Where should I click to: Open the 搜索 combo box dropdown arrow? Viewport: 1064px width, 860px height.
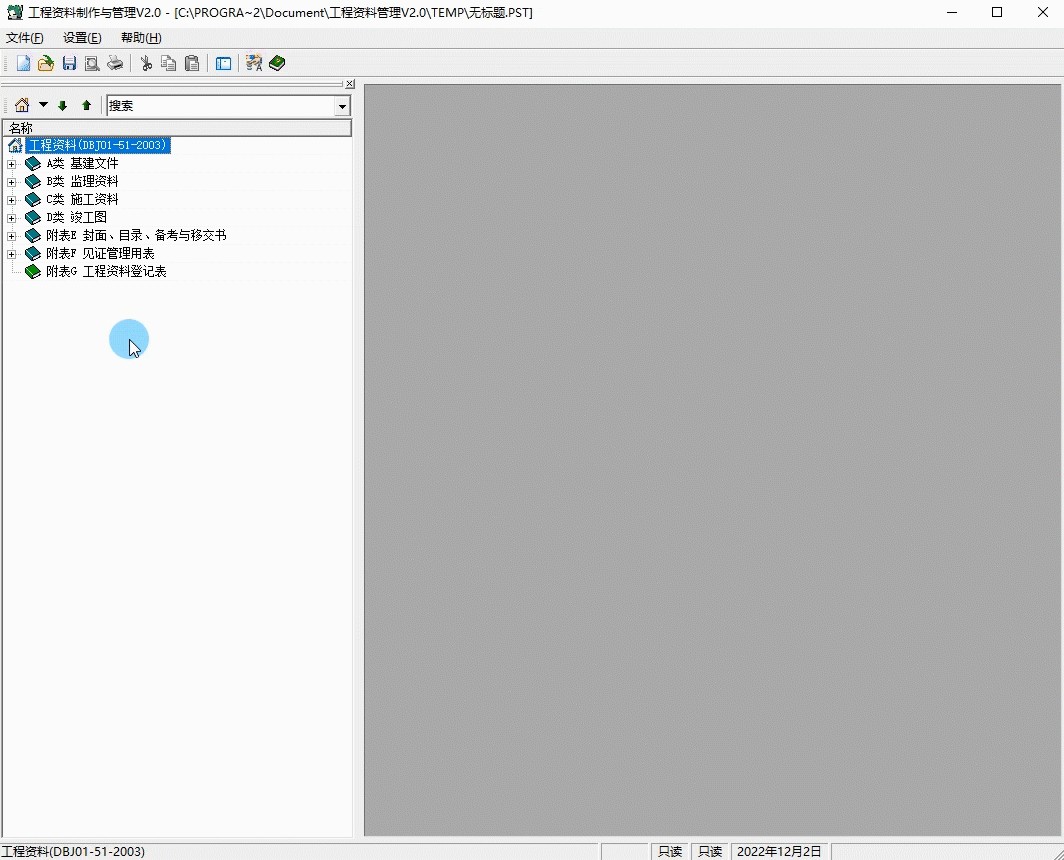pyautogui.click(x=342, y=106)
